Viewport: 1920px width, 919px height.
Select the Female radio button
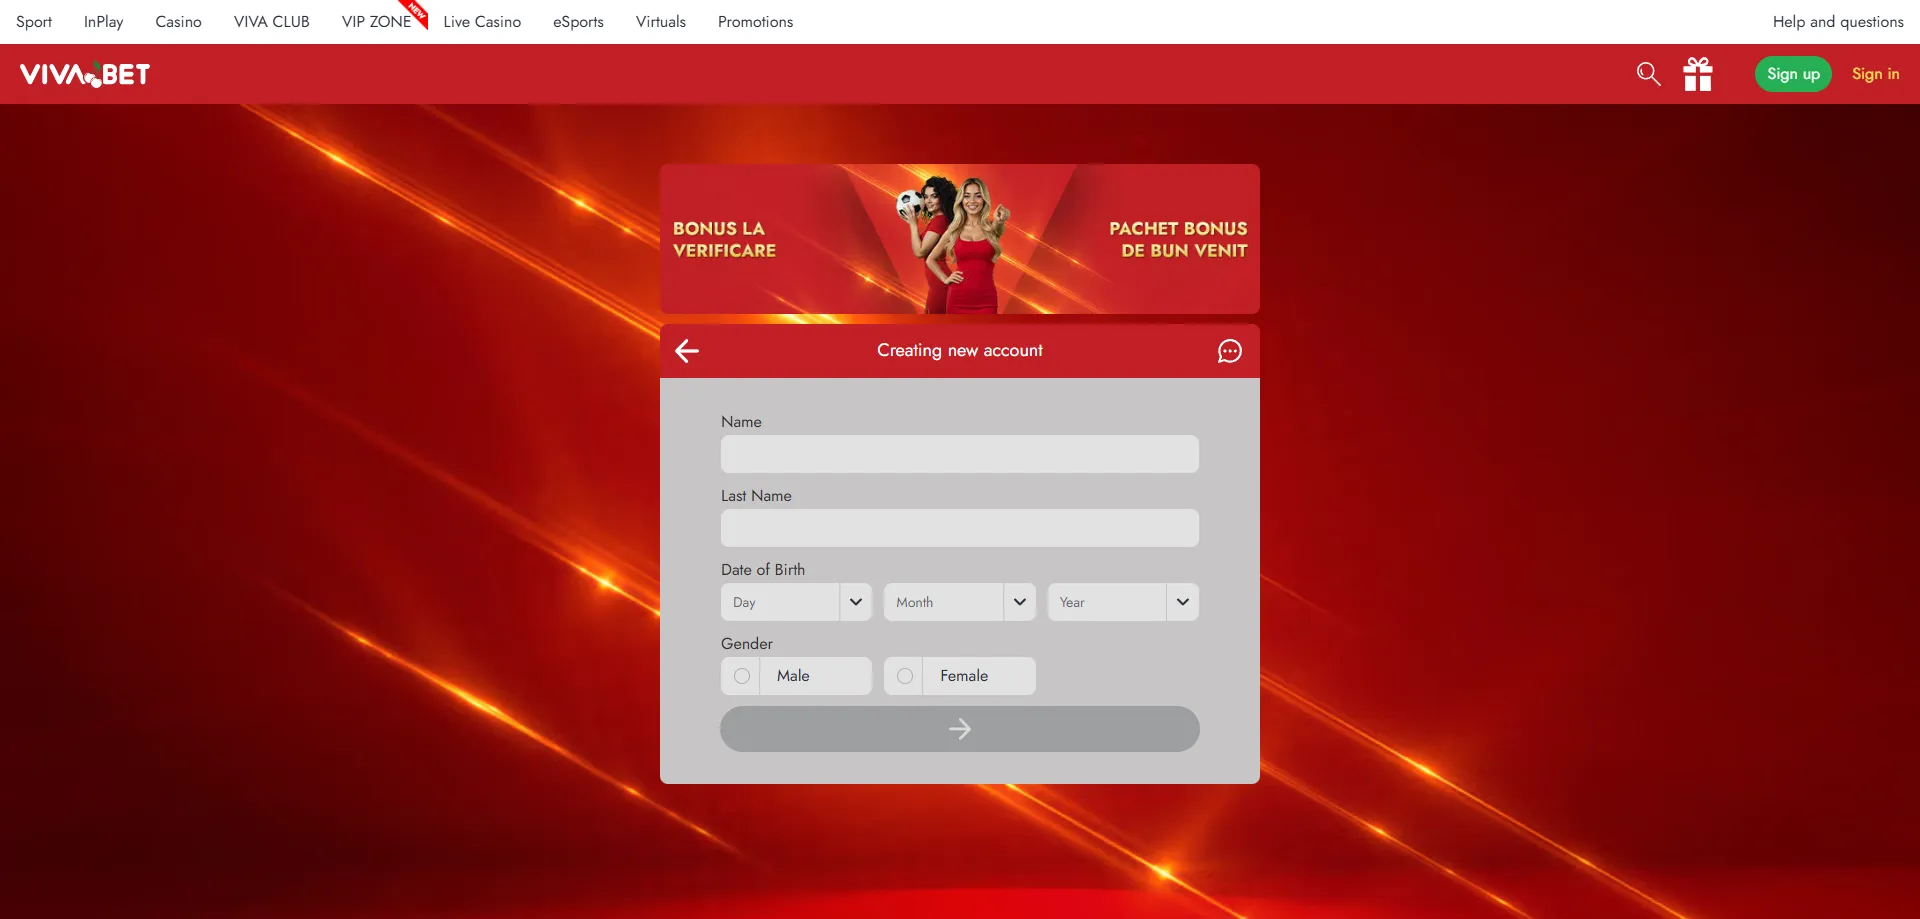905,676
